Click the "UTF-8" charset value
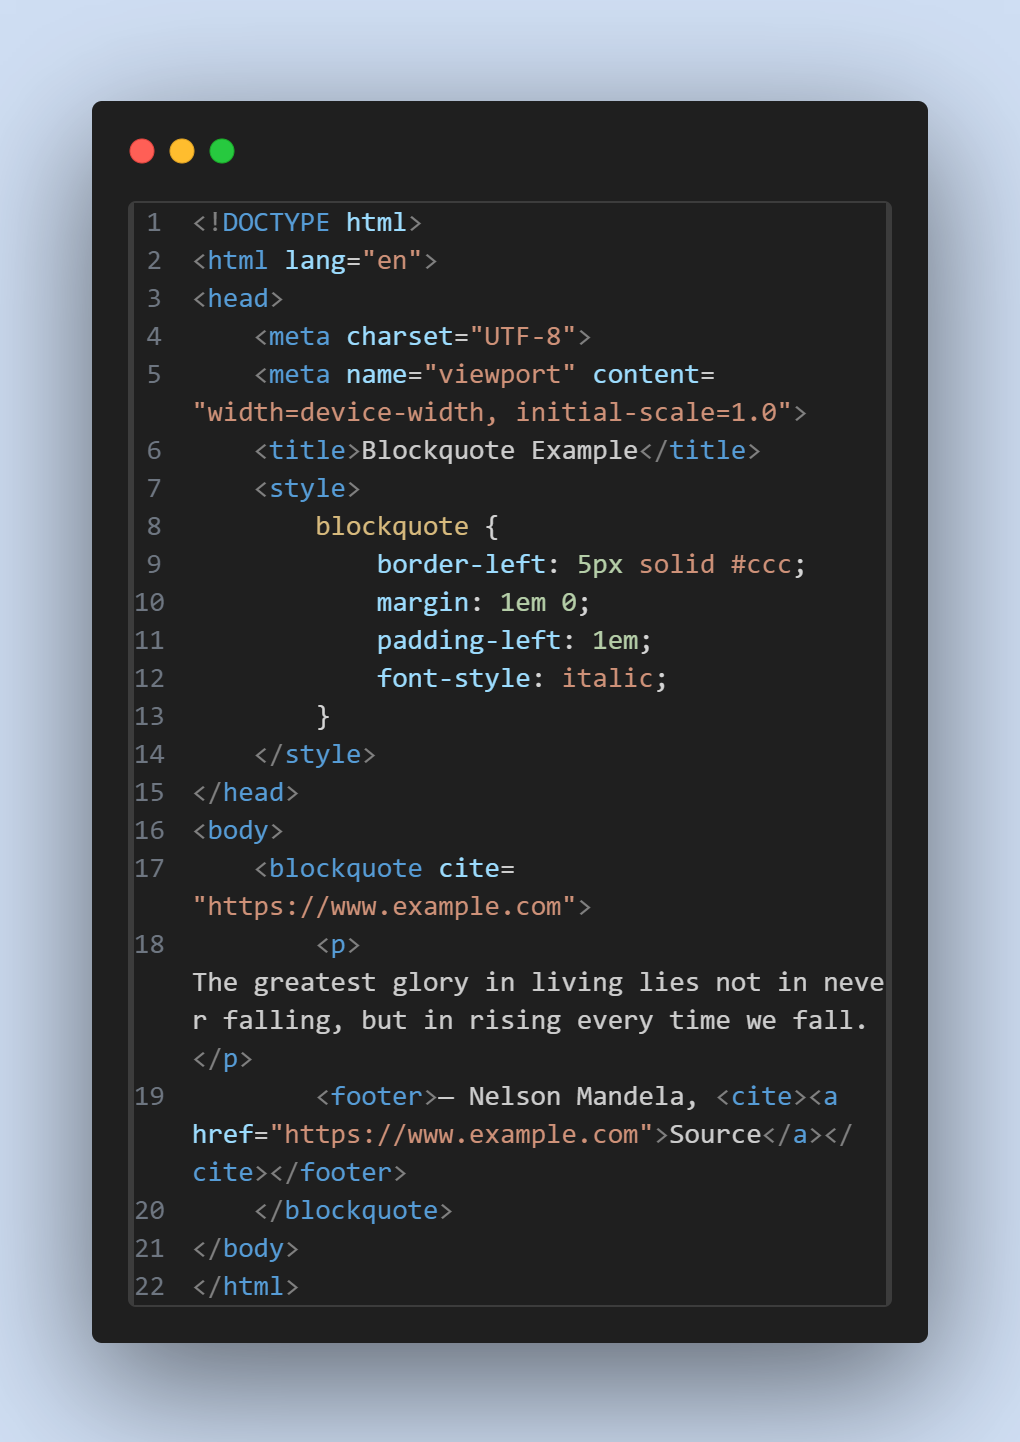 [x=523, y=336]
